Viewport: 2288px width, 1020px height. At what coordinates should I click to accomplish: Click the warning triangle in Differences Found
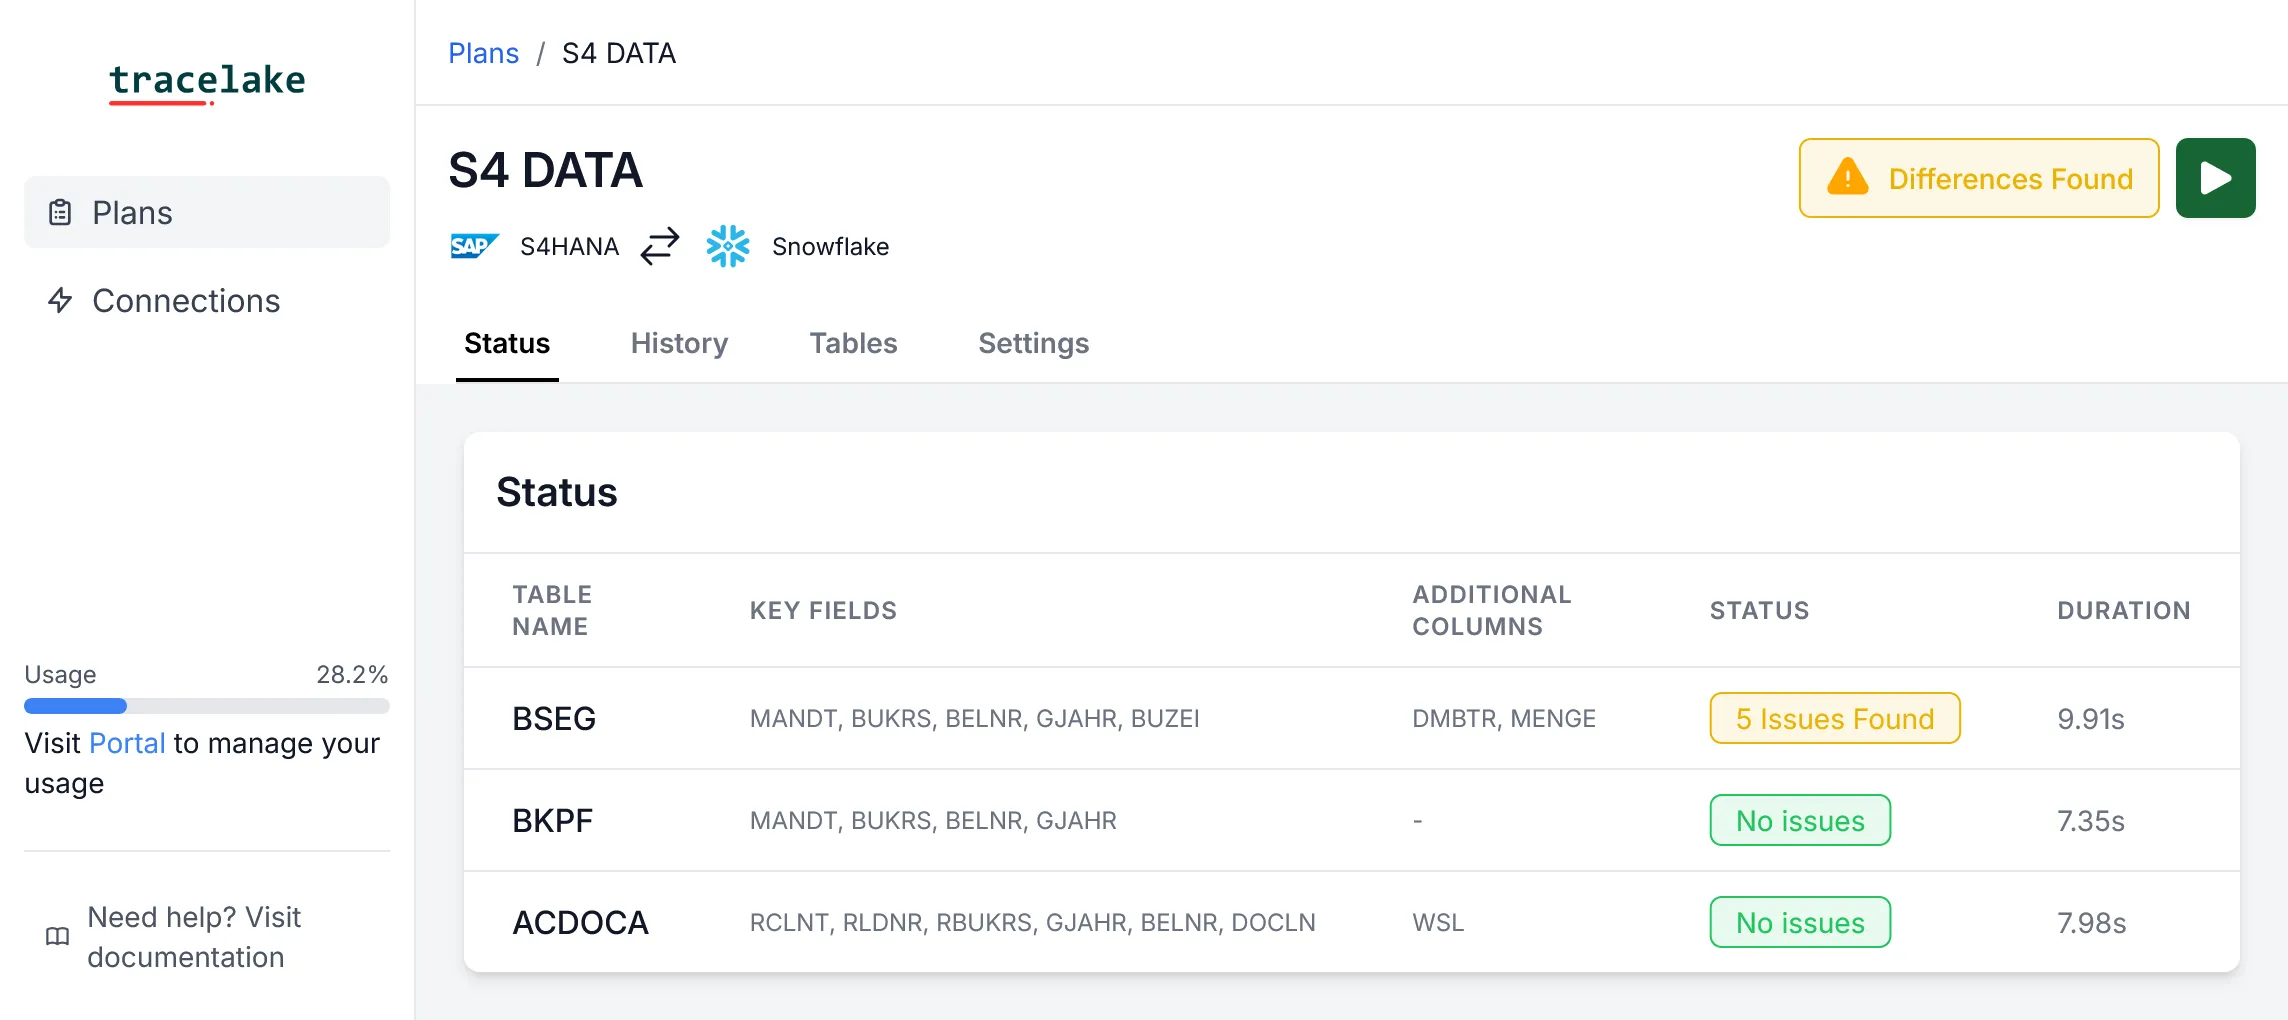tap(1849, 178)
